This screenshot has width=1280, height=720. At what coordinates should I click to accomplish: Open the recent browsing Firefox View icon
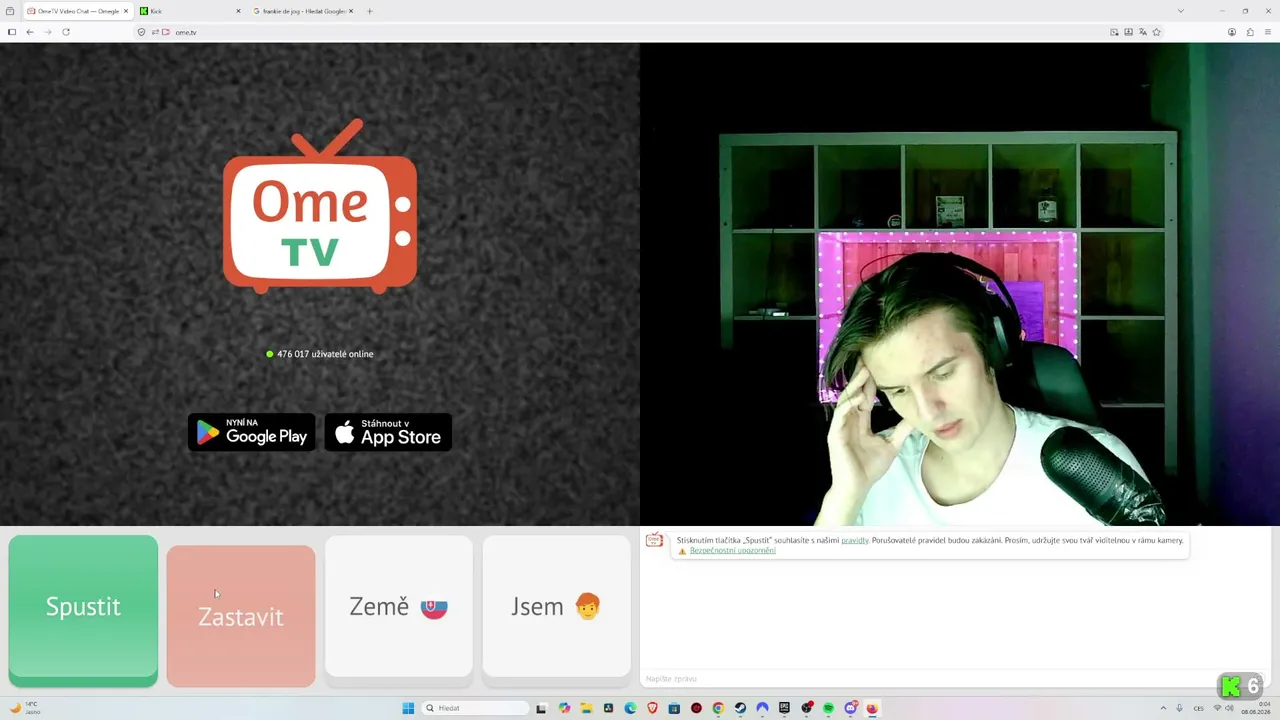coord(10,11)
